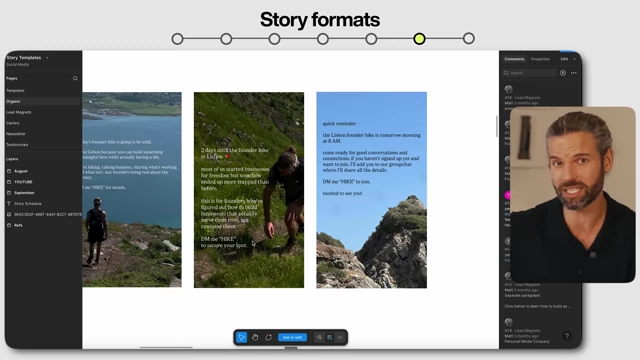Click the first progress dot under Story formats
The height and width of the screenshot is (360, 640).
[177, 39]
